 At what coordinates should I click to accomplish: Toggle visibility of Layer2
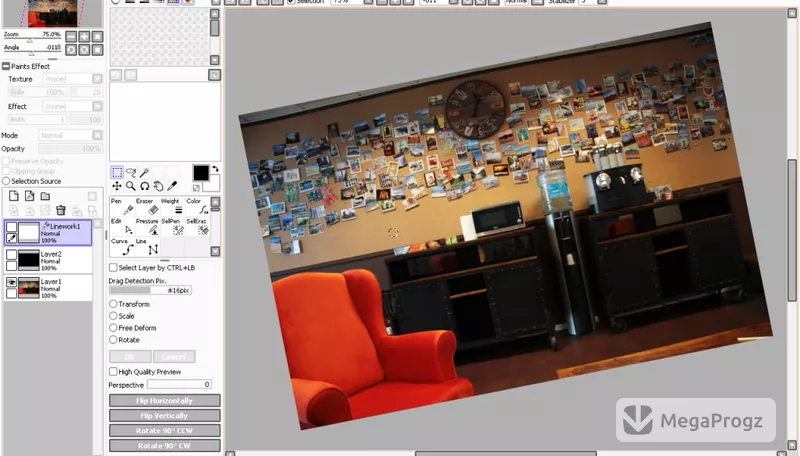tap(11, 255)
